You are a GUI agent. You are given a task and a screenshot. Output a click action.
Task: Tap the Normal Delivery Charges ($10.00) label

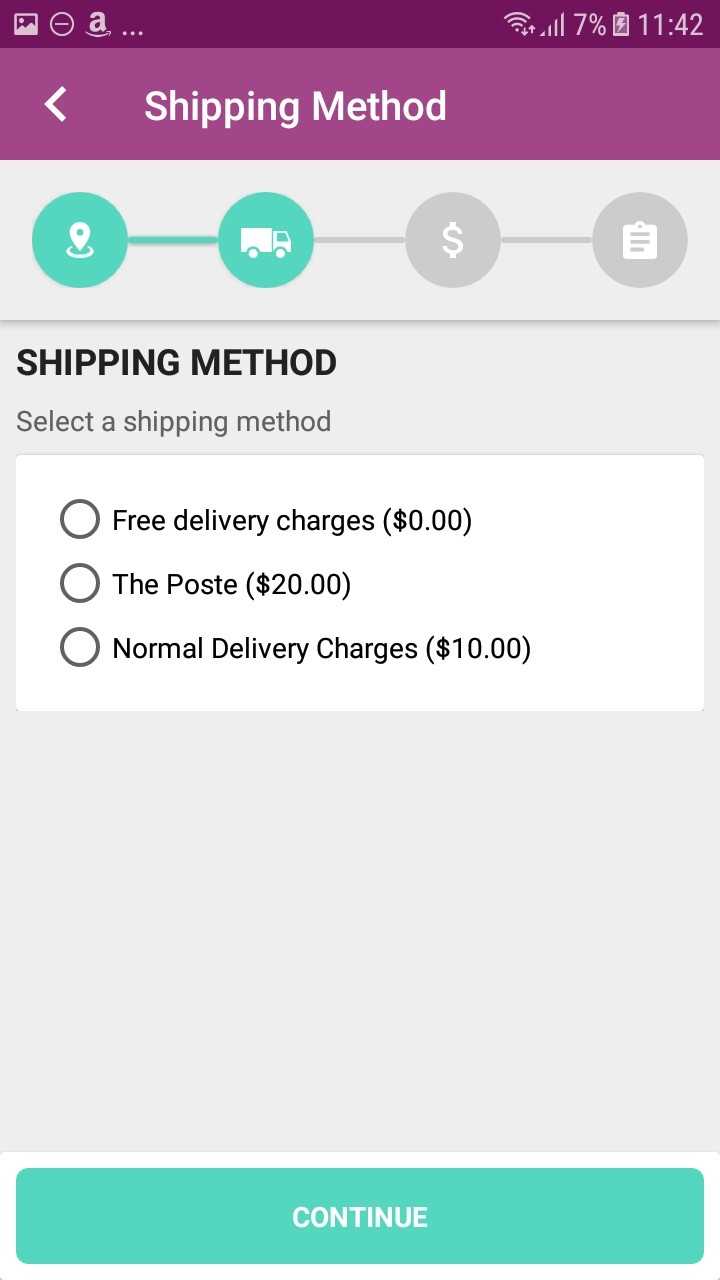click(321, 648)
